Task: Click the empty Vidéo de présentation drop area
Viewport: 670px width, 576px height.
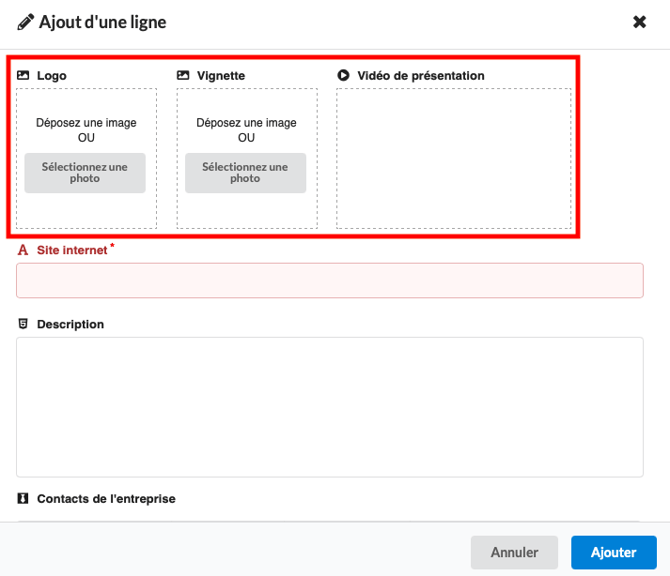Action: [454, 158]
